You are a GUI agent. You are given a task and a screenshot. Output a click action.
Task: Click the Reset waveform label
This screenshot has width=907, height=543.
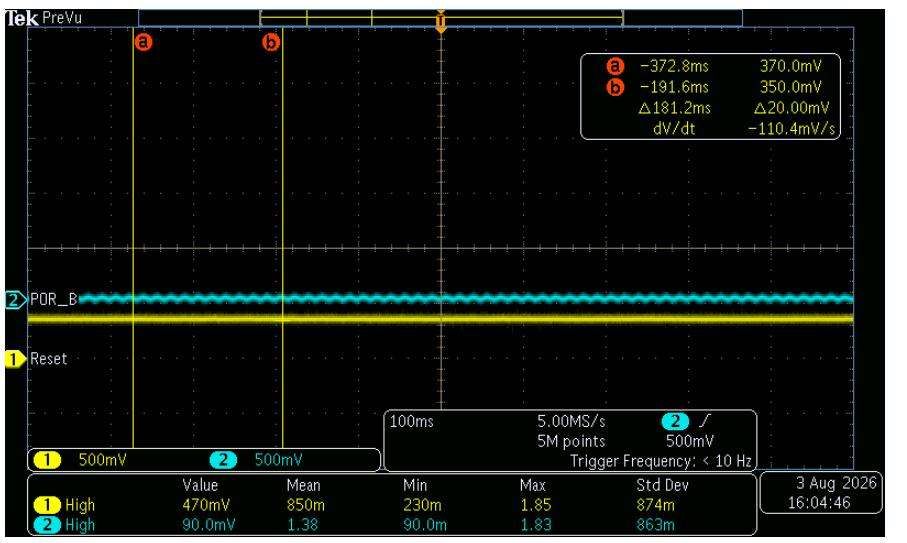(49, 359)
